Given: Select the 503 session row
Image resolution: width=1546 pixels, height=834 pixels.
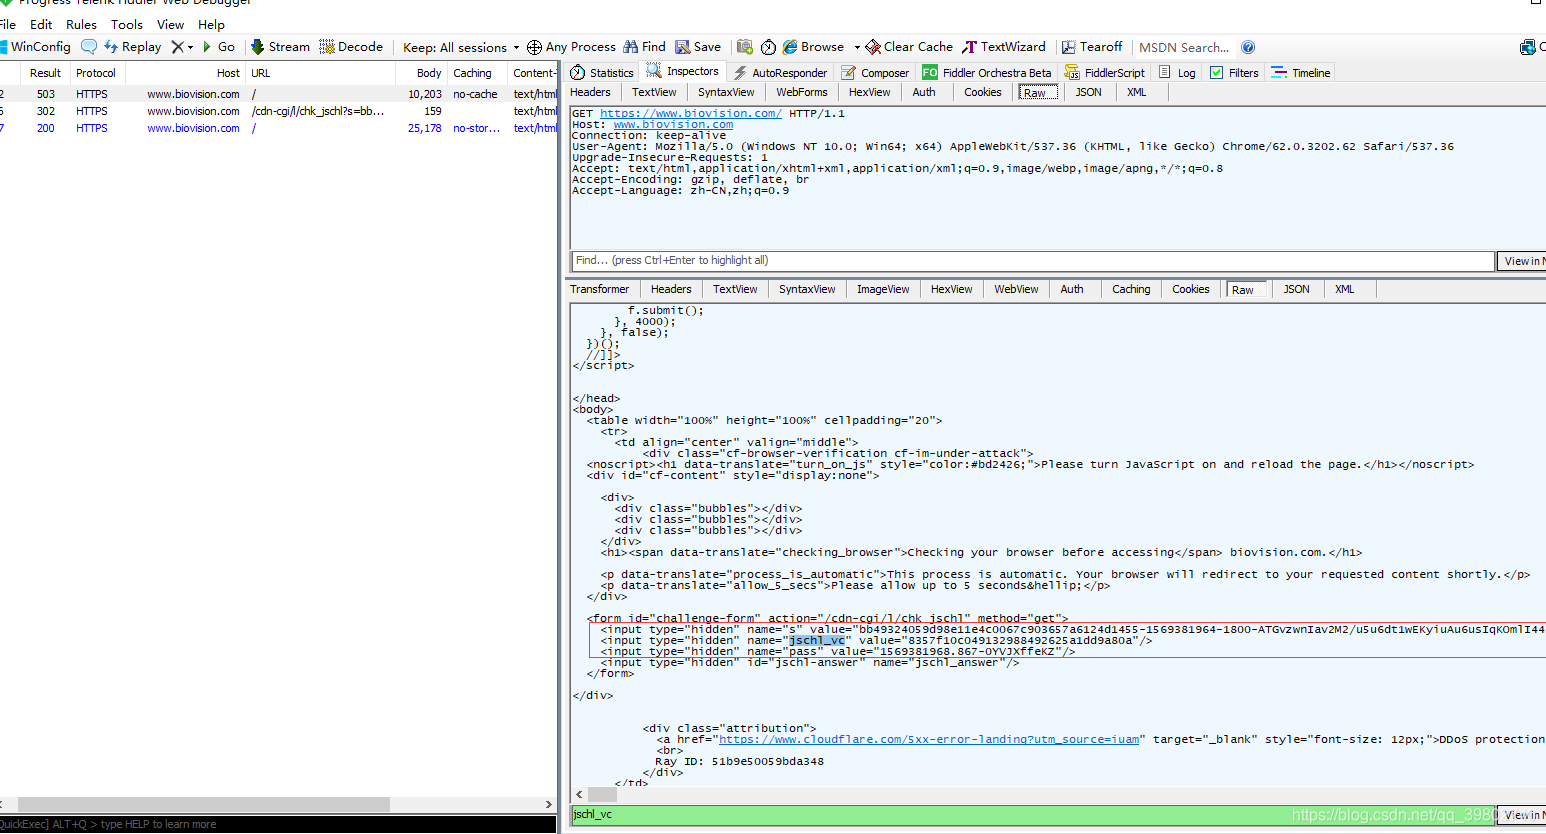Looking at the screenshot, I should click(x=278, y=94).
